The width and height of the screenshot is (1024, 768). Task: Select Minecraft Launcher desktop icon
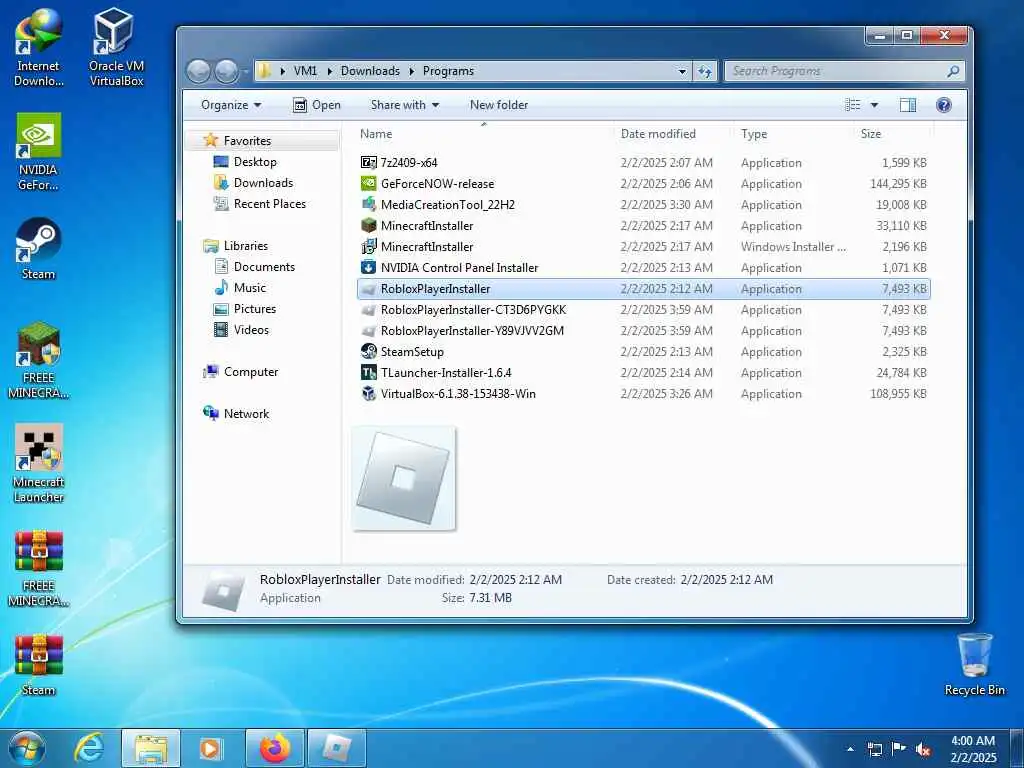point(39,464)
